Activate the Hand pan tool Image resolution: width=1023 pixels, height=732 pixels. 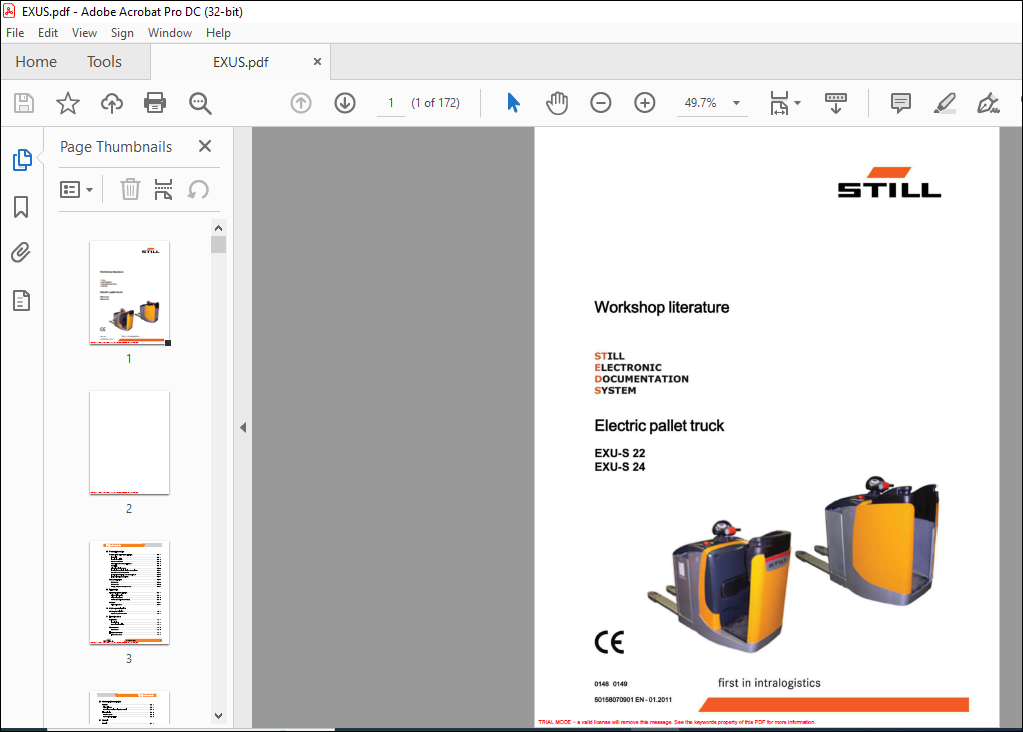[x=557, y=103]
